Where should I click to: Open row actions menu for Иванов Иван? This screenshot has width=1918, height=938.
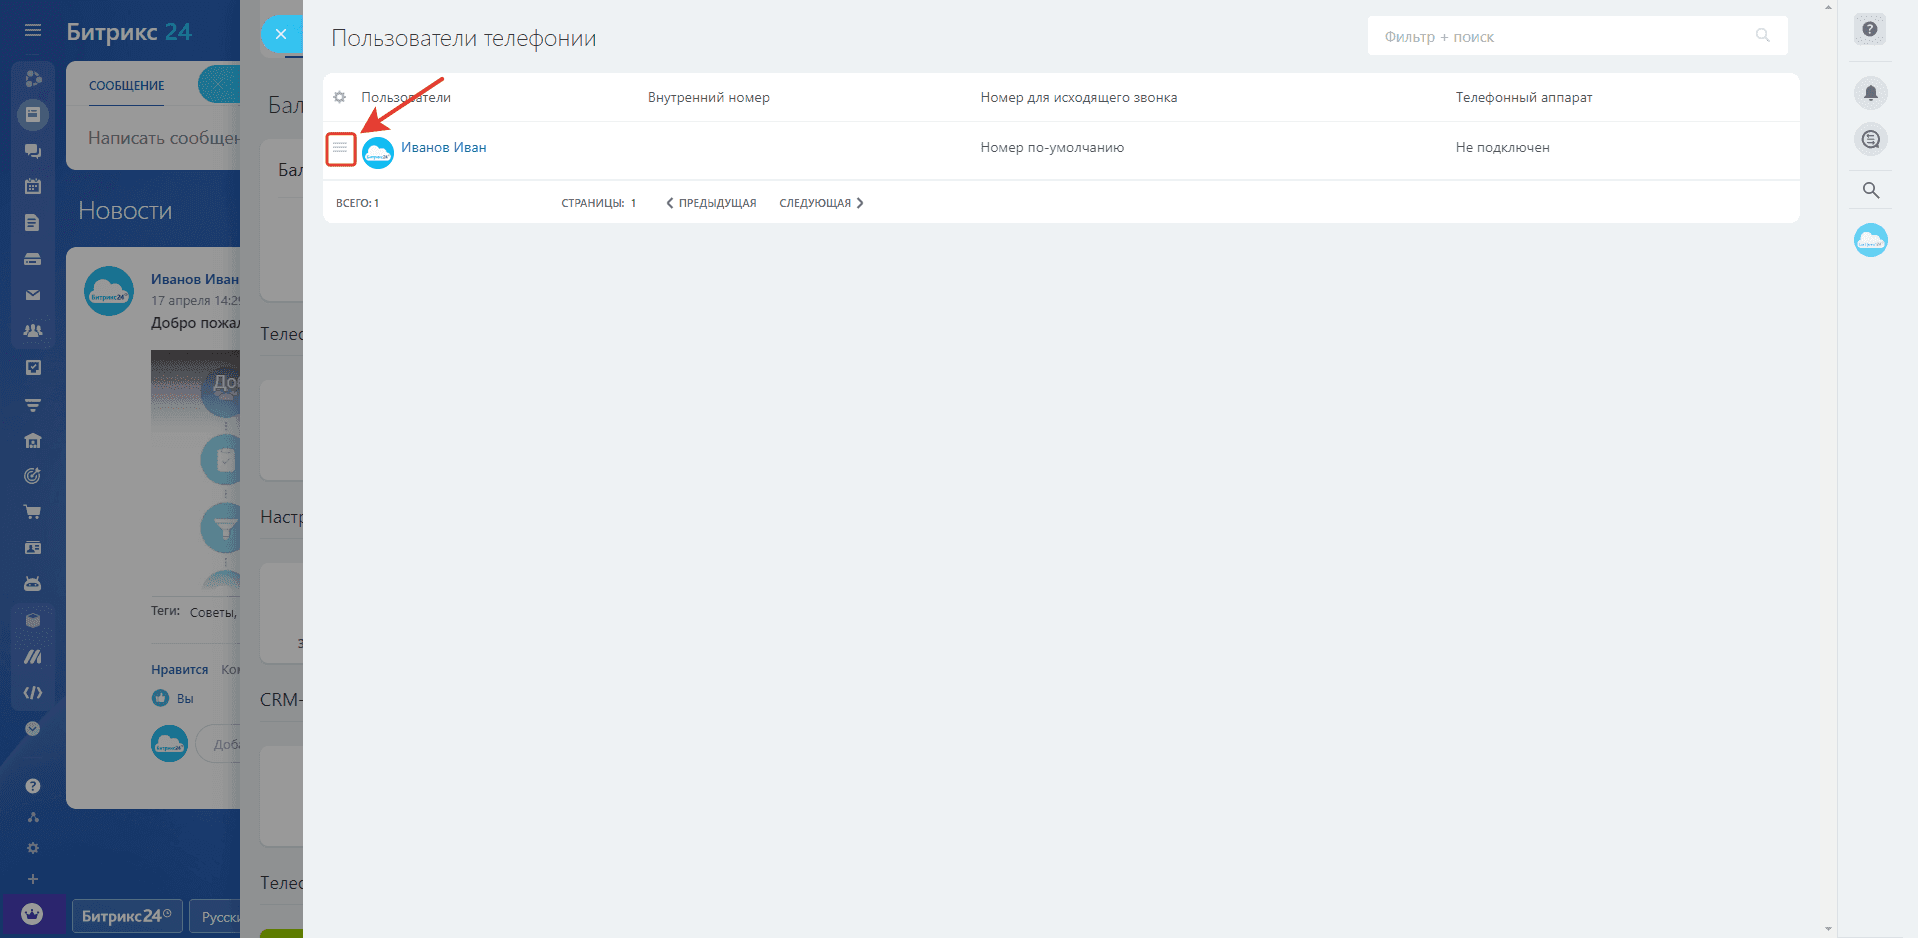pos(340,148)
